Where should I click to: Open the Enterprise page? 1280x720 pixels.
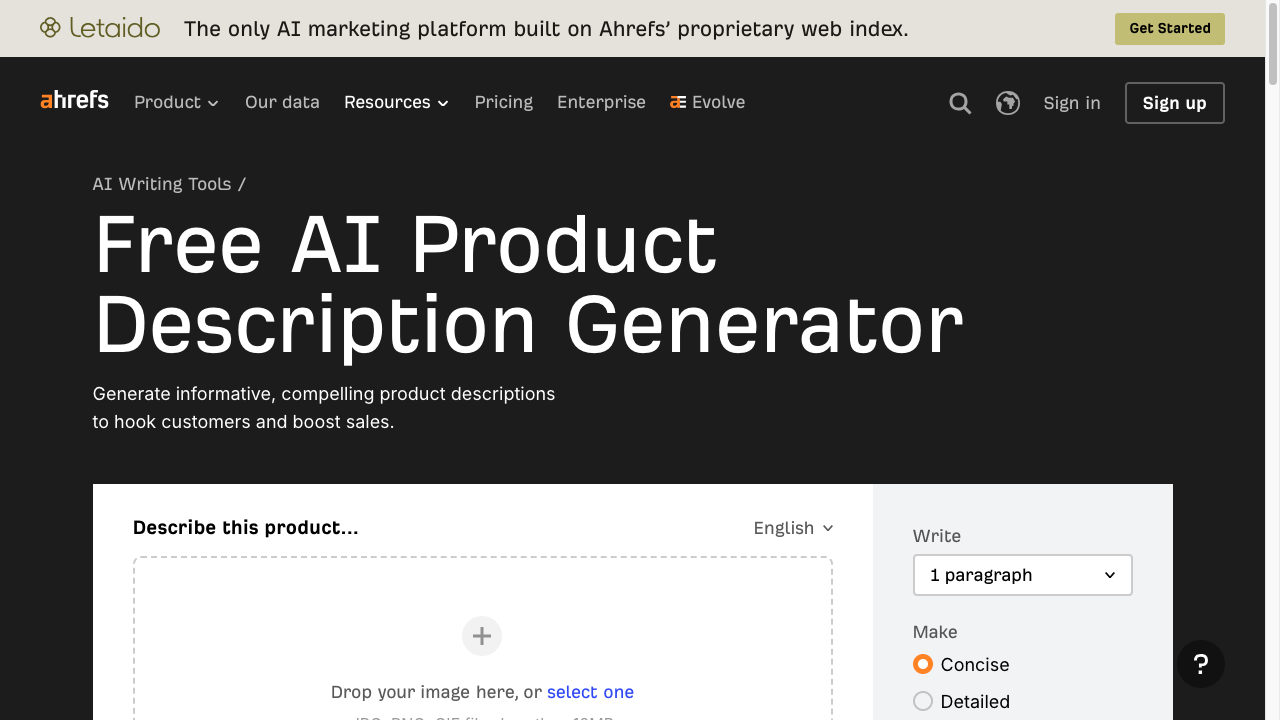point(601,102)
